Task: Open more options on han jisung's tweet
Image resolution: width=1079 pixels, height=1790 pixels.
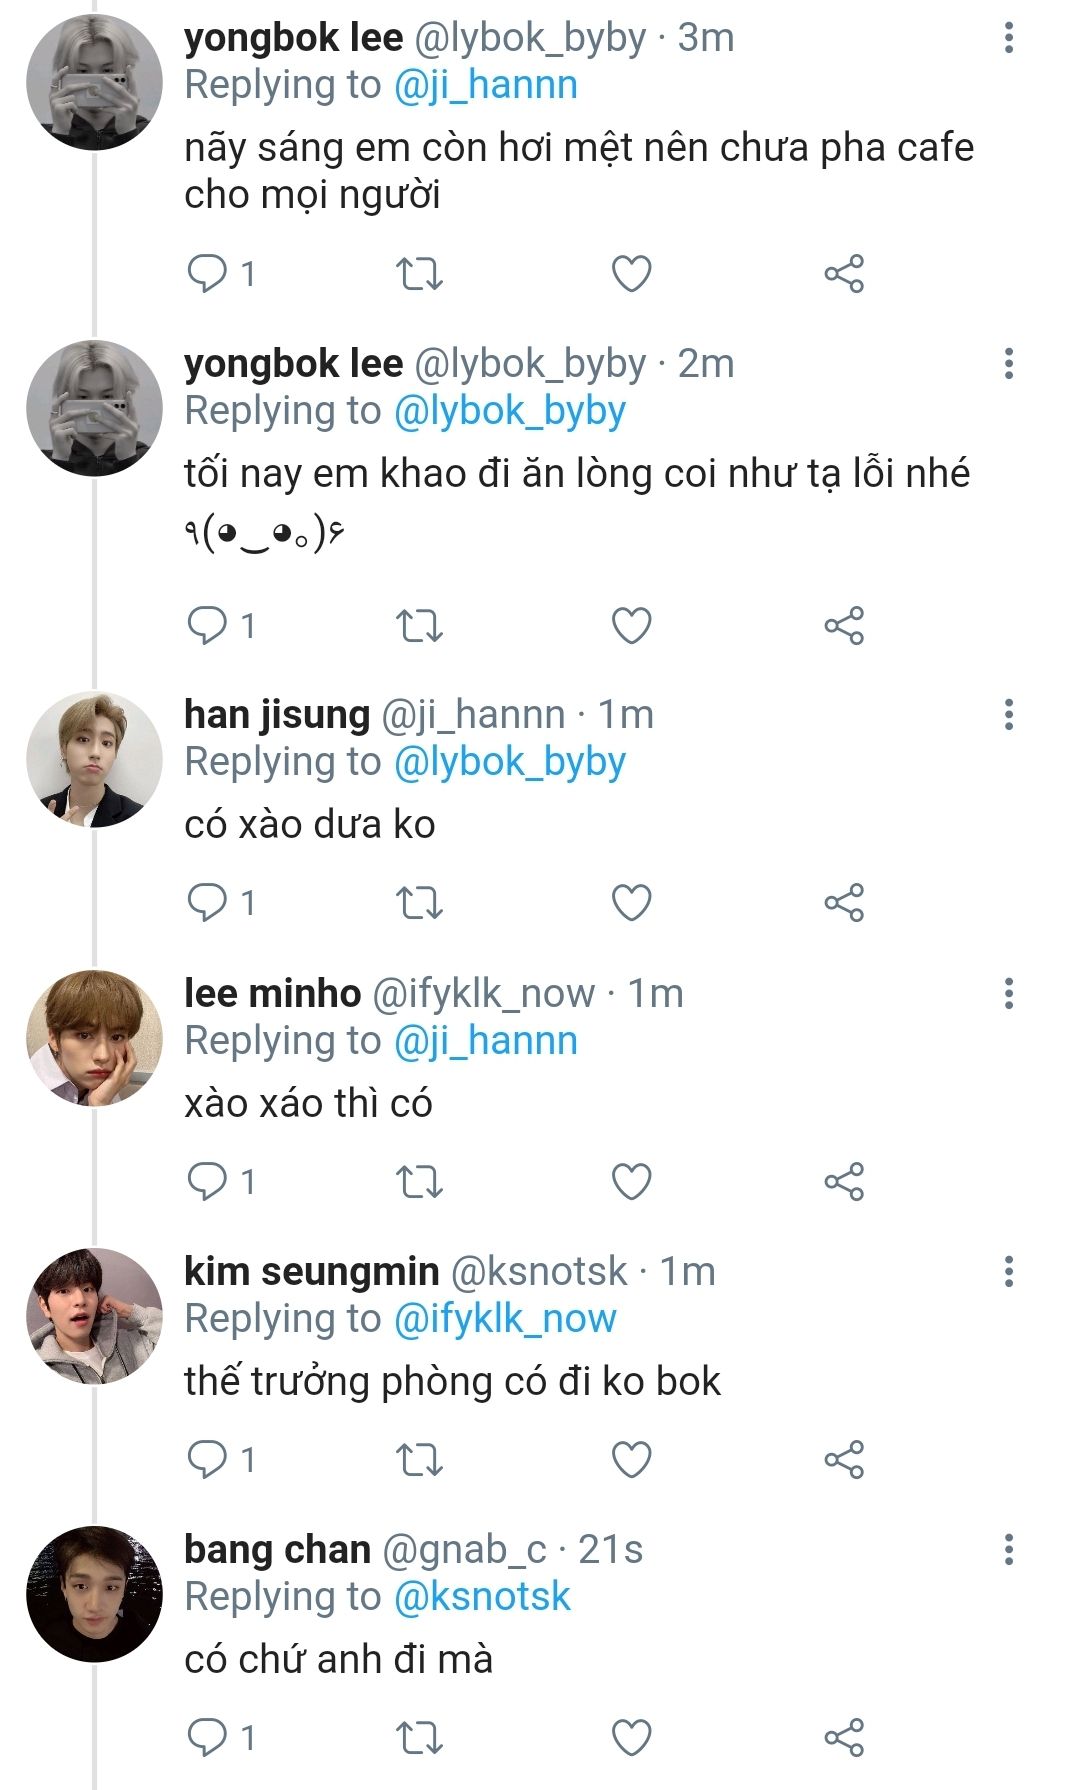Action: (x=1008, y=715)
